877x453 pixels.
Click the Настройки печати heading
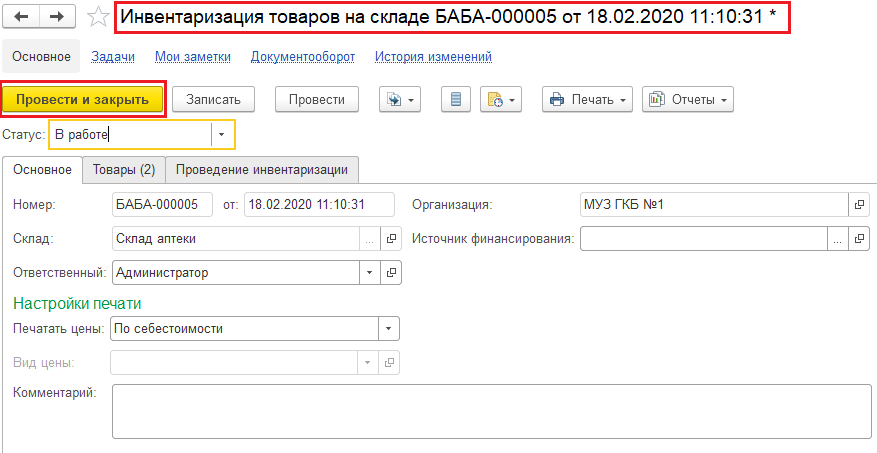tap(77, 304)
